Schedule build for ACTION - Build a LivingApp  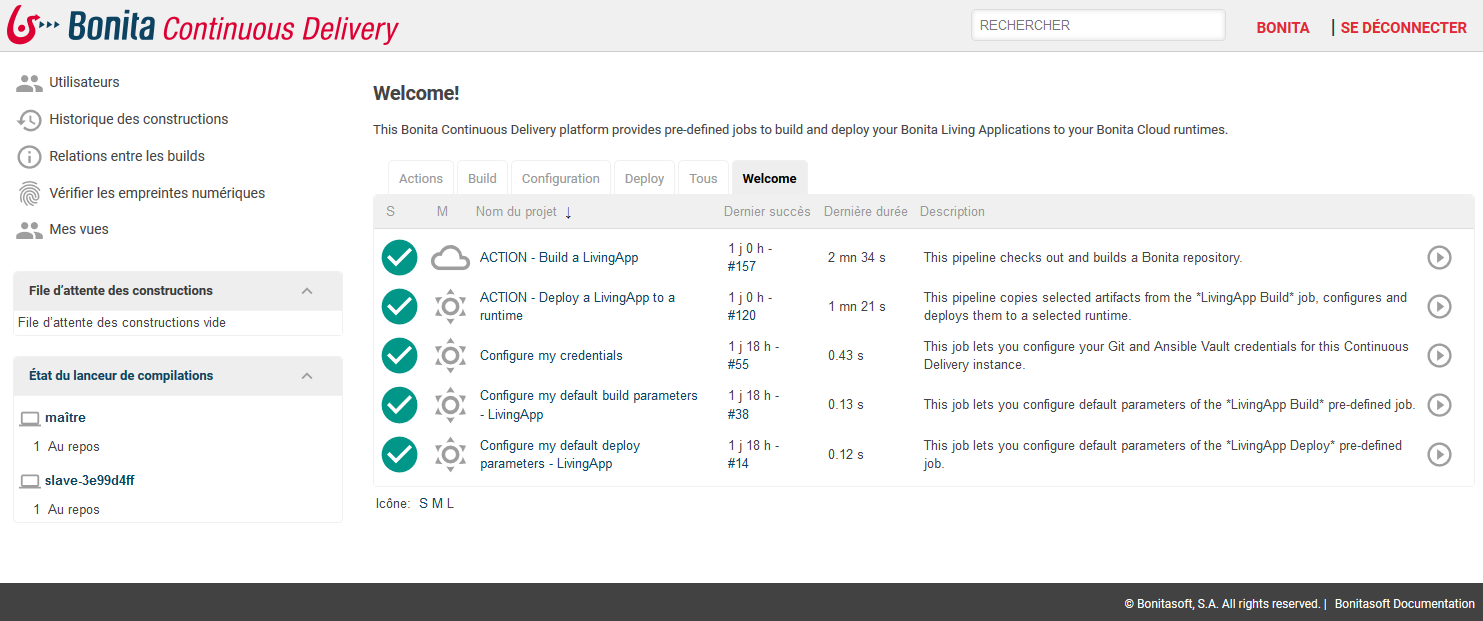(x=1438, y=258)
